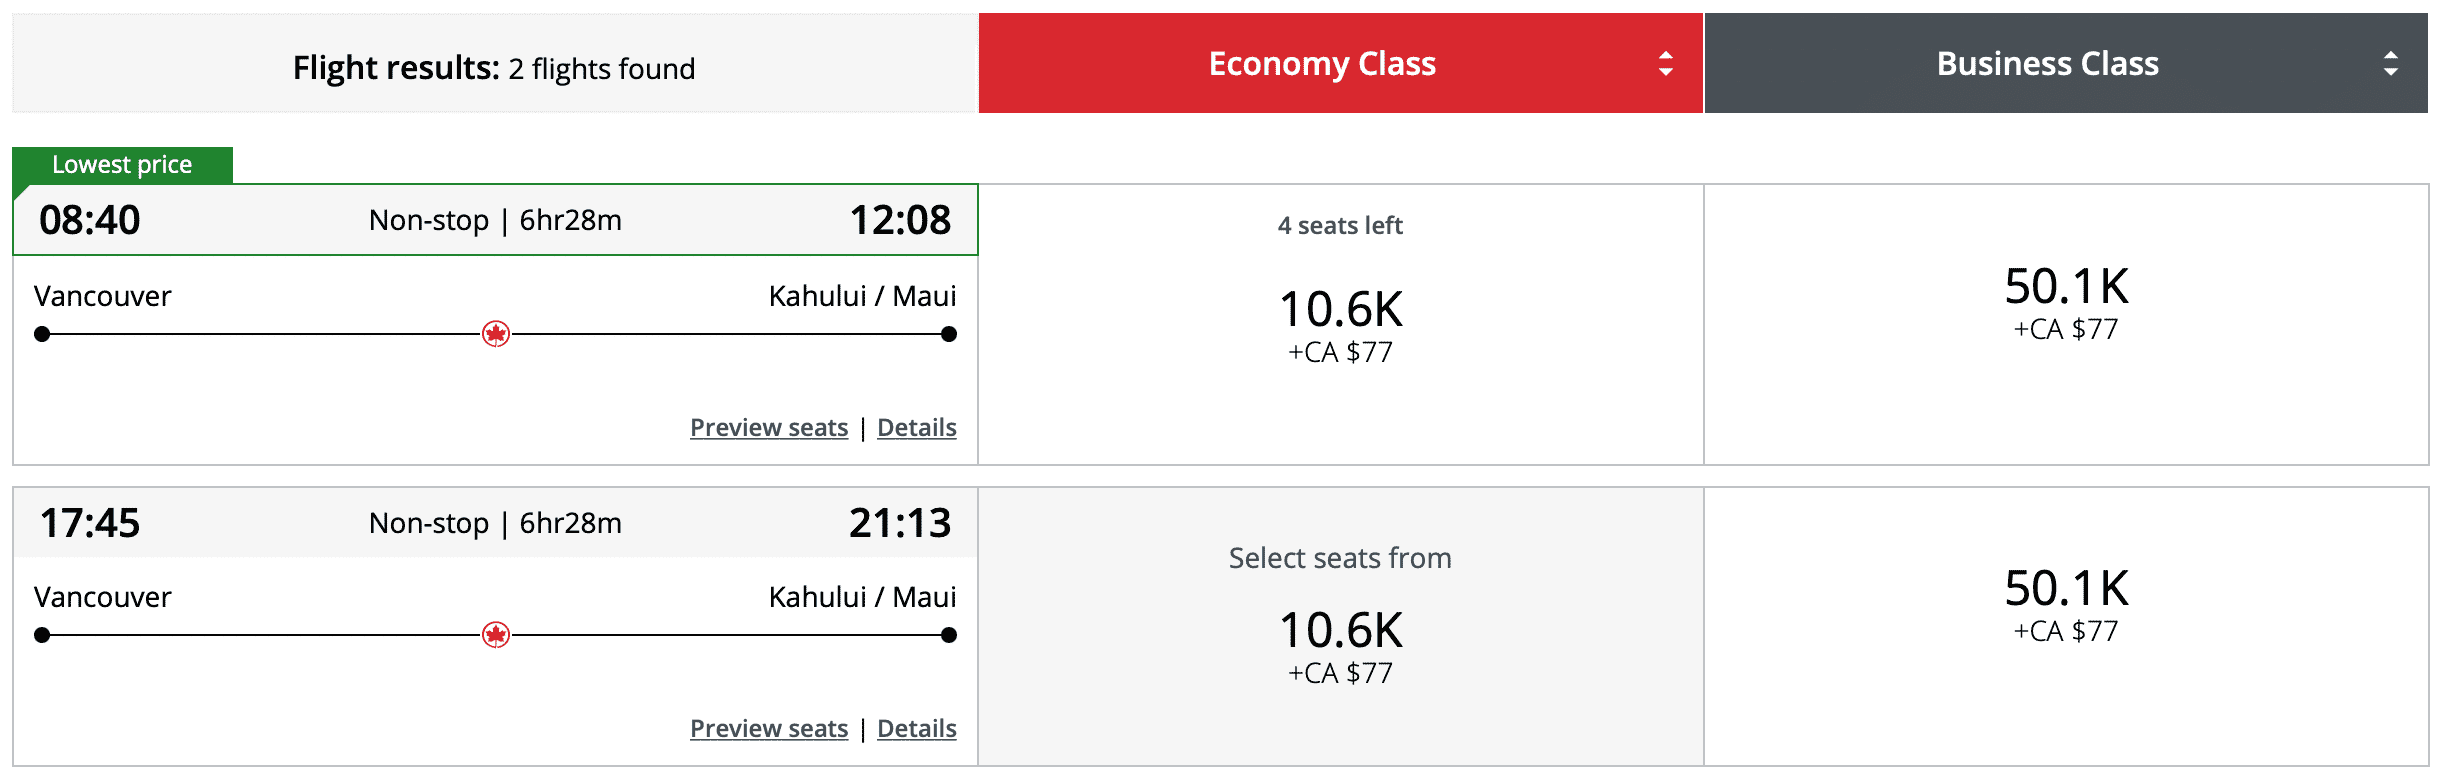This screenshot has height=776, width=2450.
Task: Choose 50.1K business fare on 08:40 flight
Action: (x=2066, y=287)
